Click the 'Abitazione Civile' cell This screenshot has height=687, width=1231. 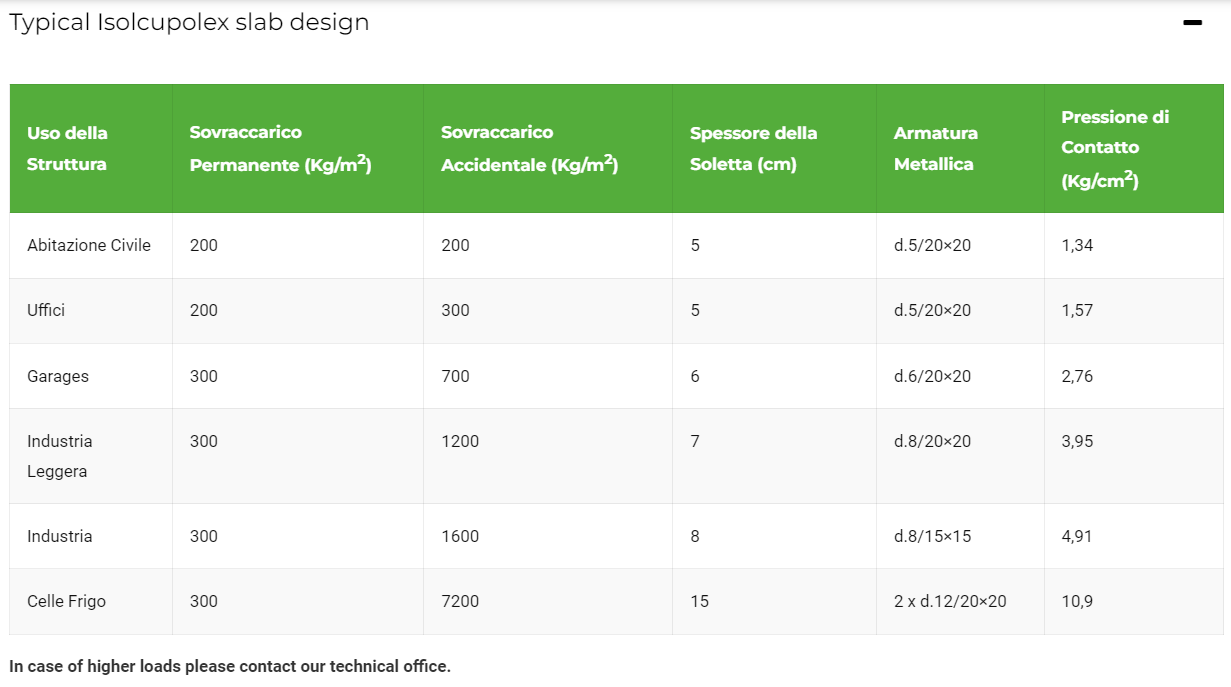tap(91, 245)
